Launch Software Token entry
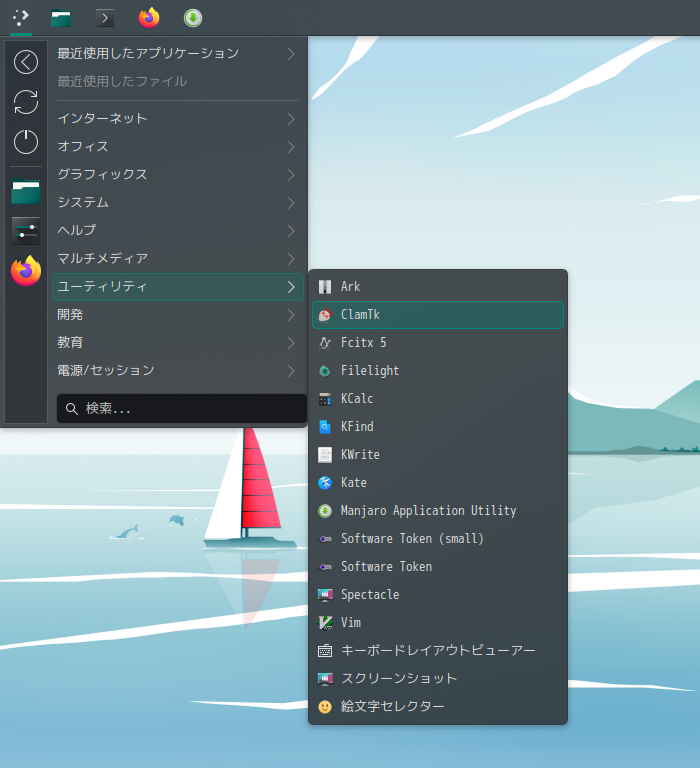The image size is (700, 768). coord(438,567)
